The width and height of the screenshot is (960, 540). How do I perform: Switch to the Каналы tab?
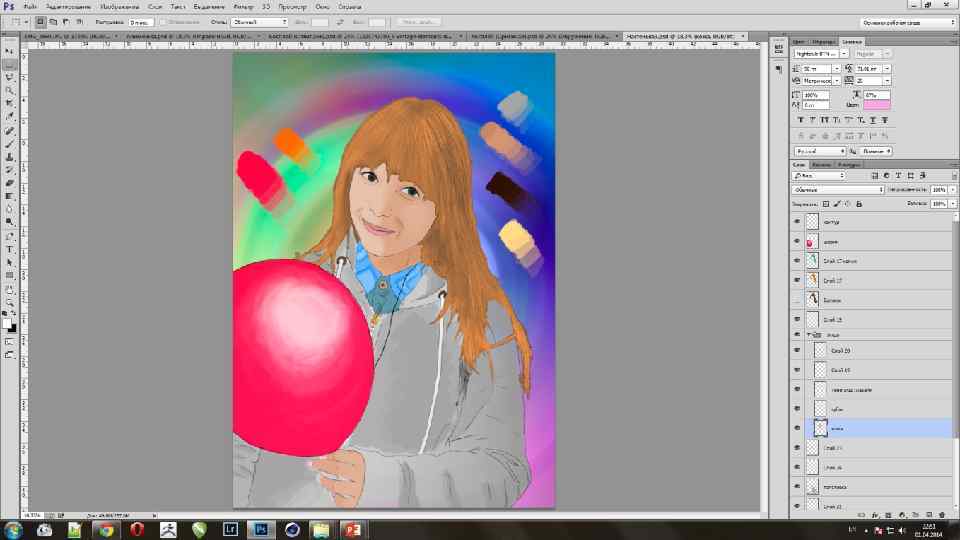coord(822,164)
